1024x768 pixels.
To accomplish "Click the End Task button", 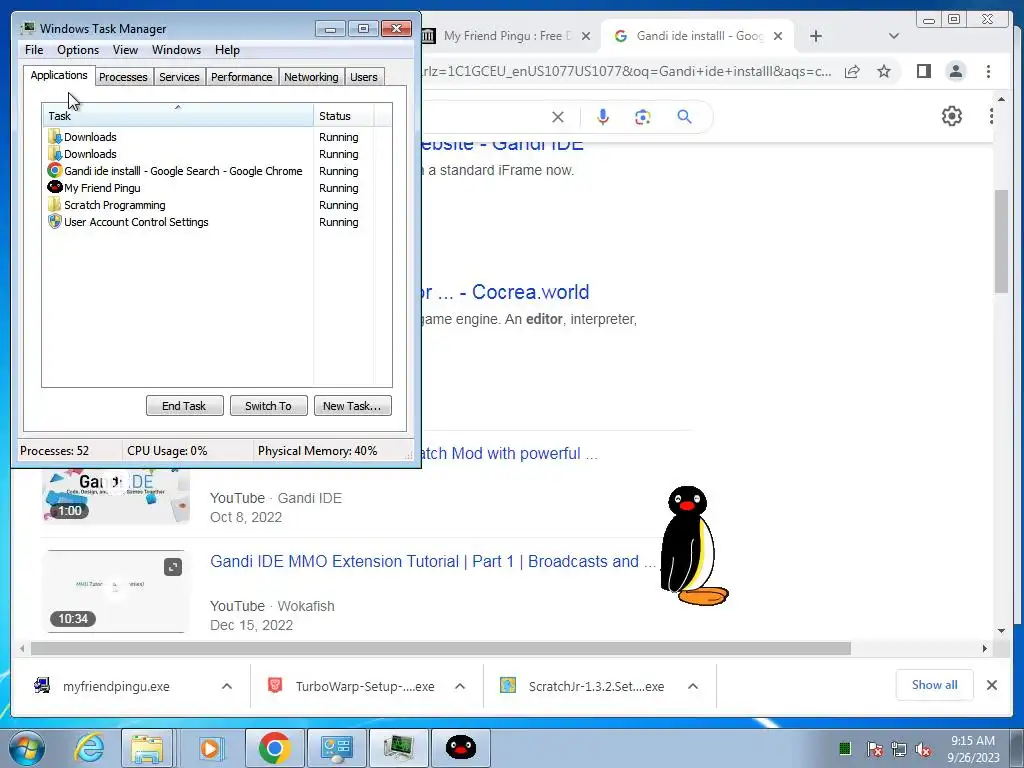I will pyautogui.click(x=184, y=406).
